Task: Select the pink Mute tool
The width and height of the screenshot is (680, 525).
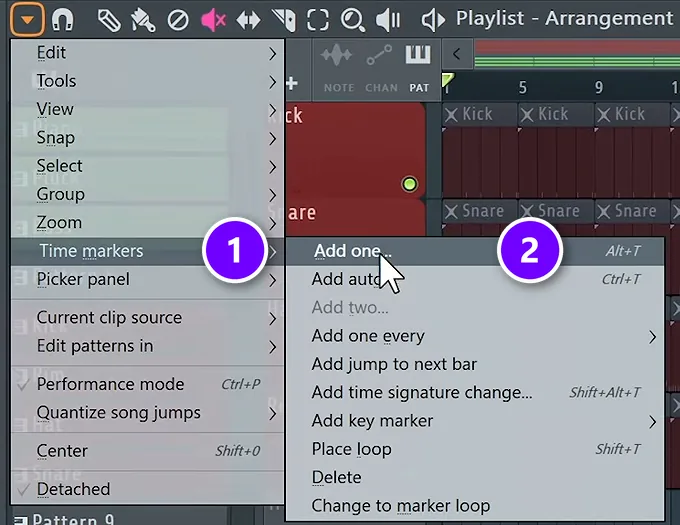Action: point(213,20)
